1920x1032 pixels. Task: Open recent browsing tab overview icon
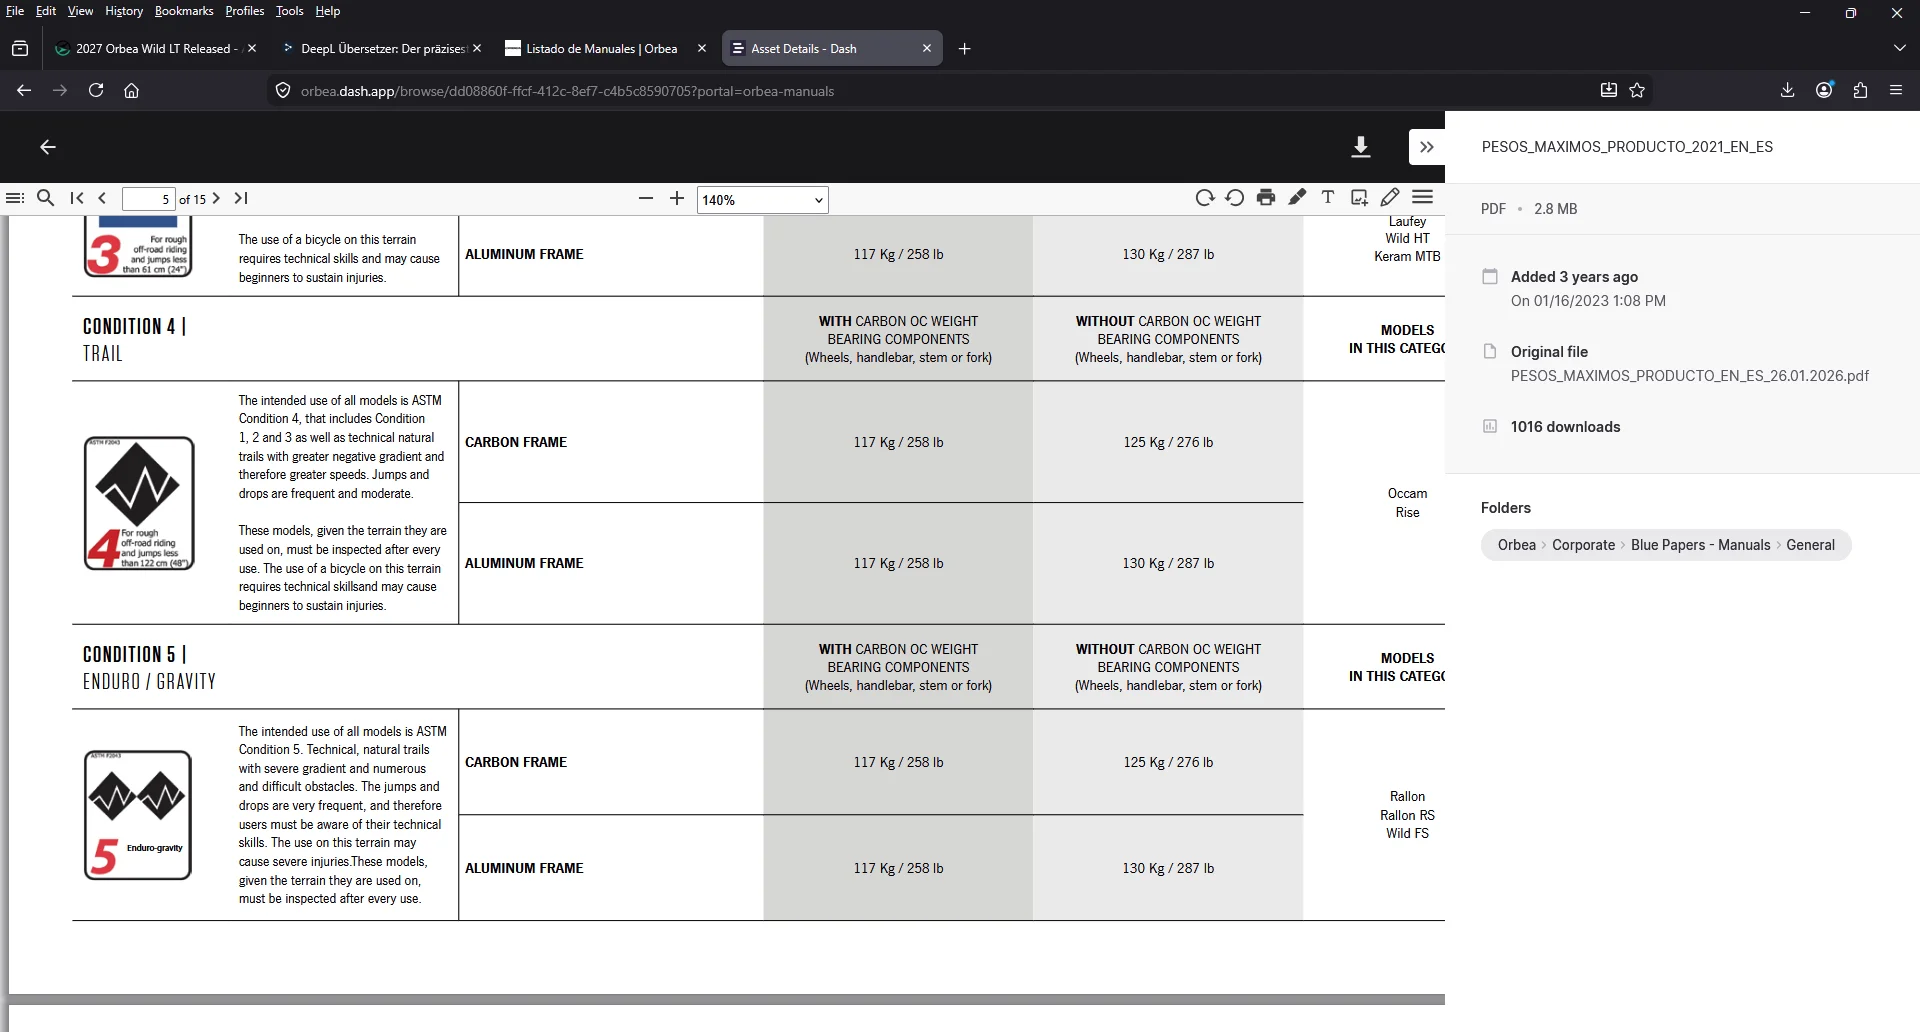(20, 48)
